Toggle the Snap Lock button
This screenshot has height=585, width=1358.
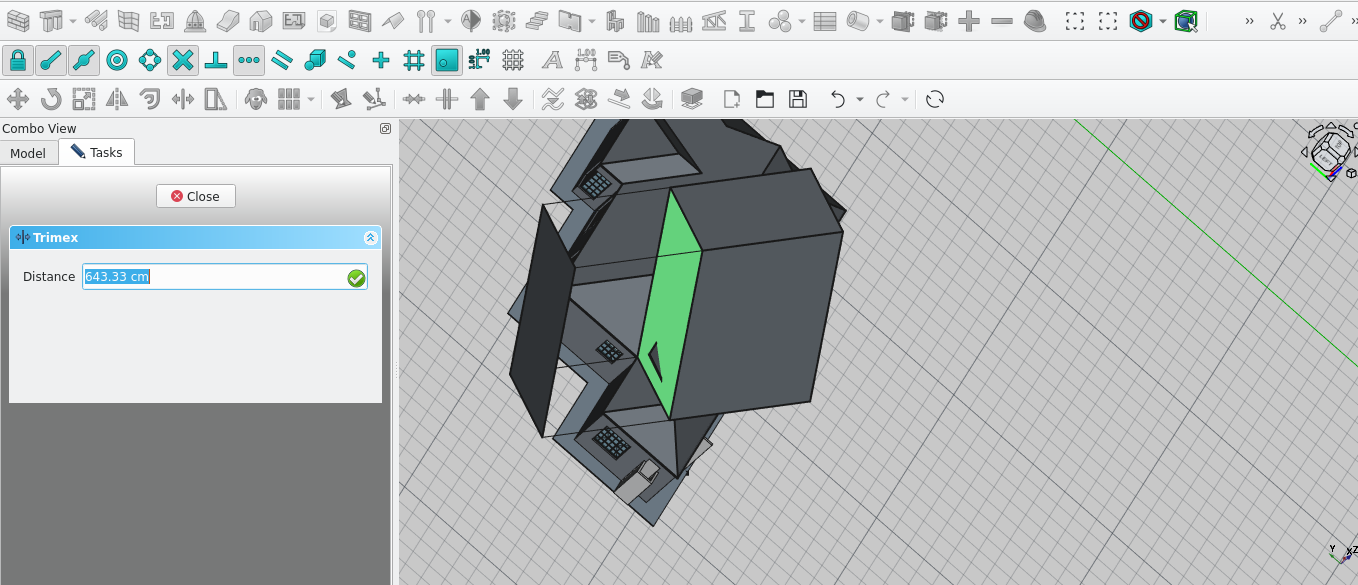[x=18, y=61]
